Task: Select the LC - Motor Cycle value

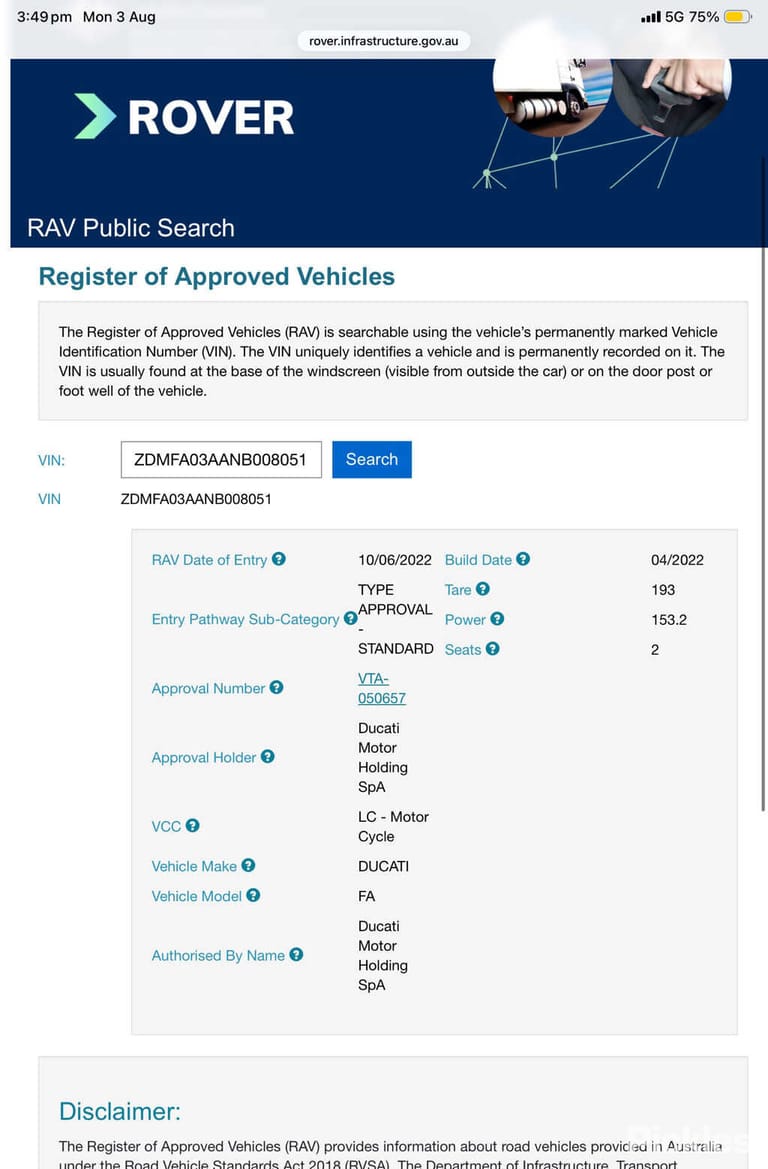Action: pos(394,827)
